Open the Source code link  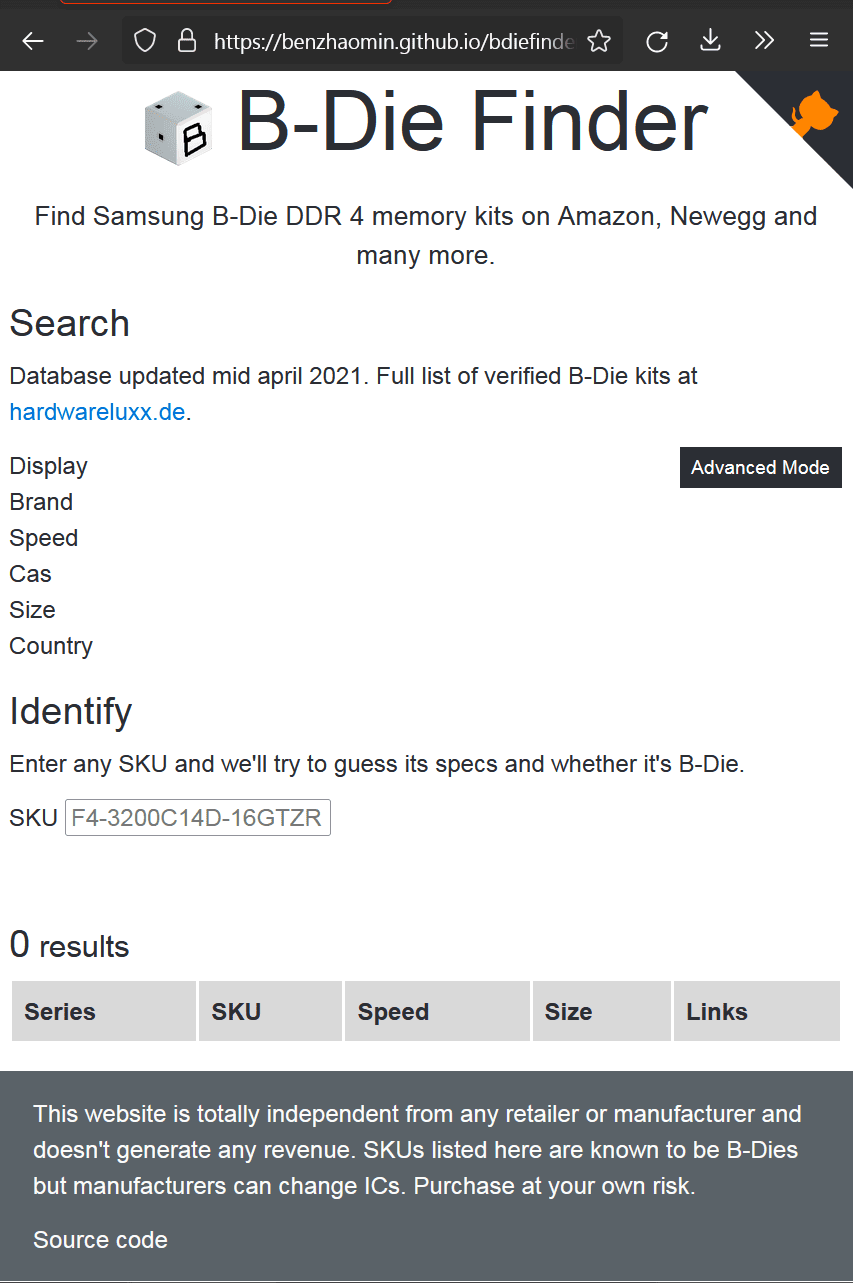[x=100, y=1240]
